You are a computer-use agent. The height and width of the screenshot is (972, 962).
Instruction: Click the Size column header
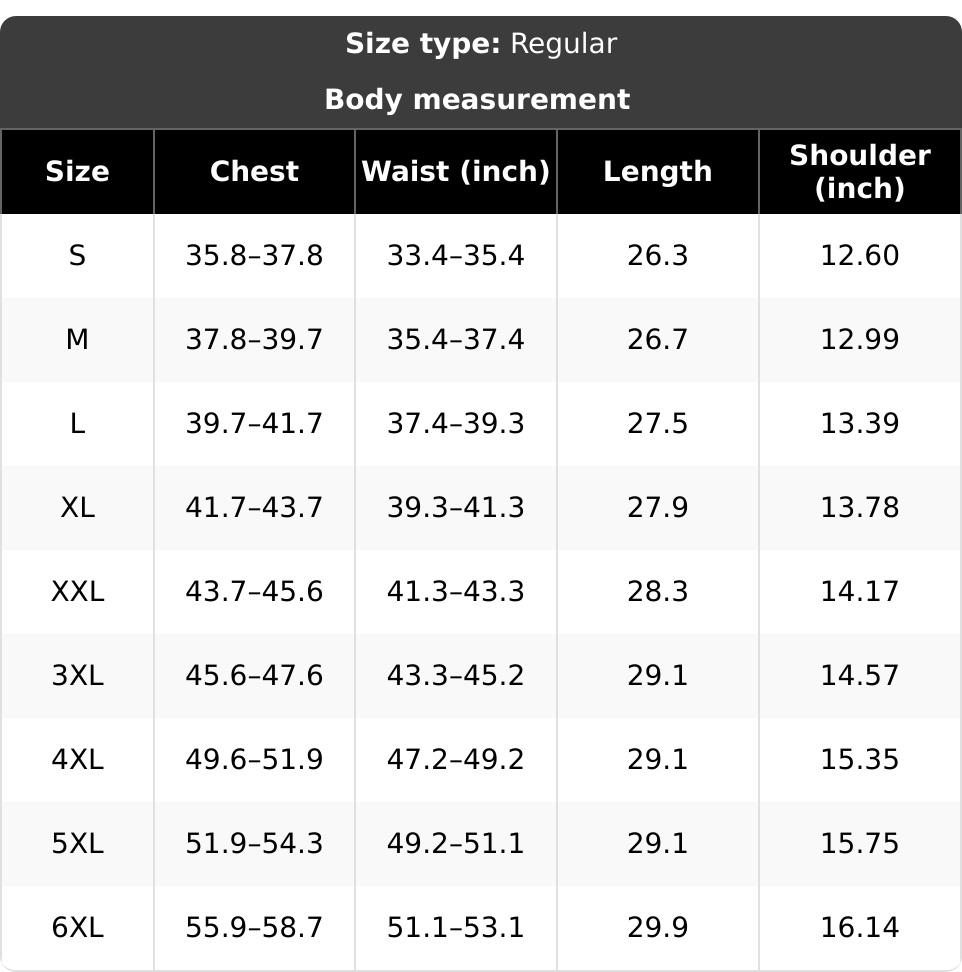pos(77,172)
